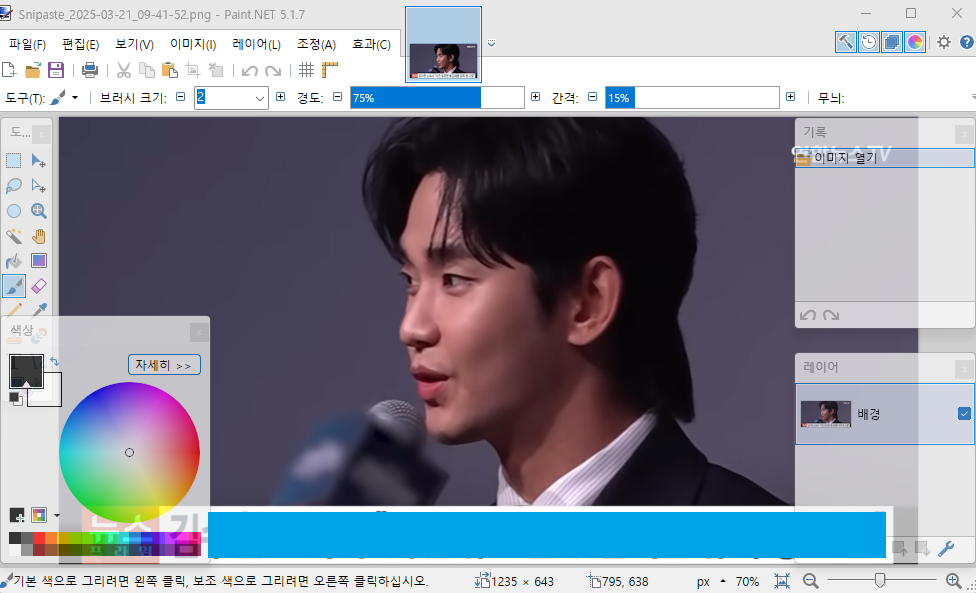Viewport: 976px width, 593px height.
Task: Add color to palette icon
Action: point(17,515)
